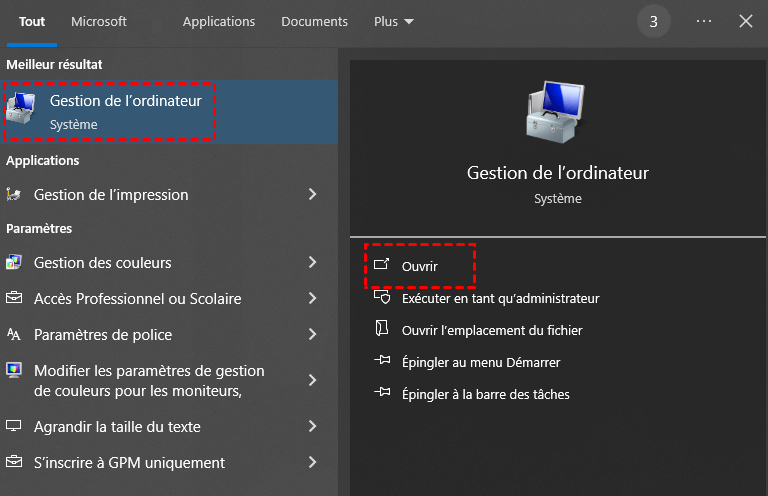This screenshot has width=768, height=496.
Task: Close the search panel with X
Action: click(x=745, y=21)
